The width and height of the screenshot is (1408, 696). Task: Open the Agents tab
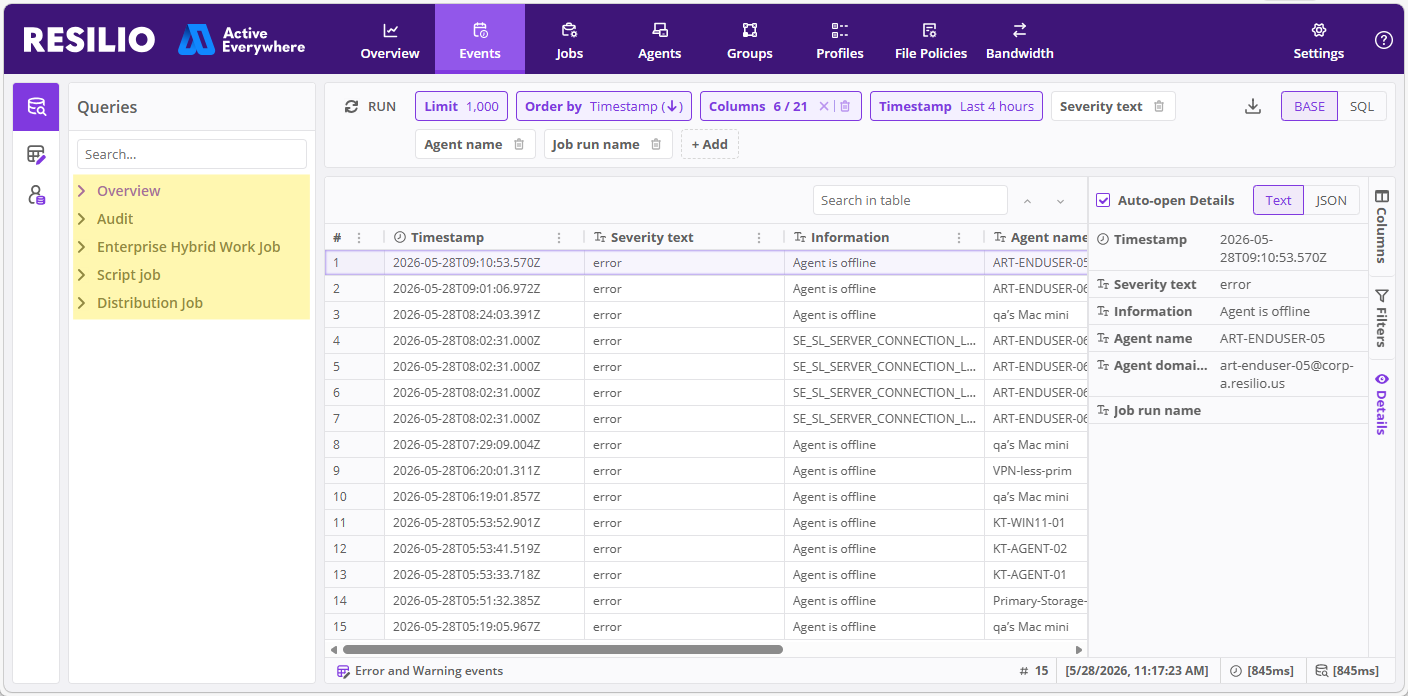point(659,40)
